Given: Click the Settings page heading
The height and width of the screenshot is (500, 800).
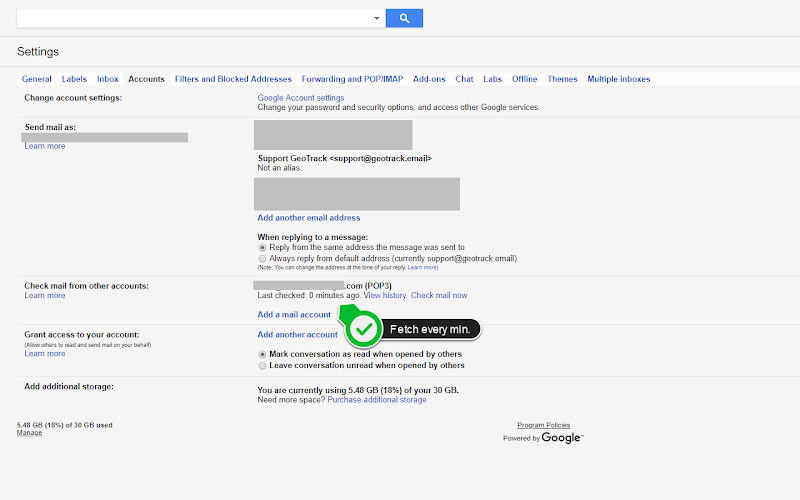Looking at the screenshot, I should [x=38, y=52].
